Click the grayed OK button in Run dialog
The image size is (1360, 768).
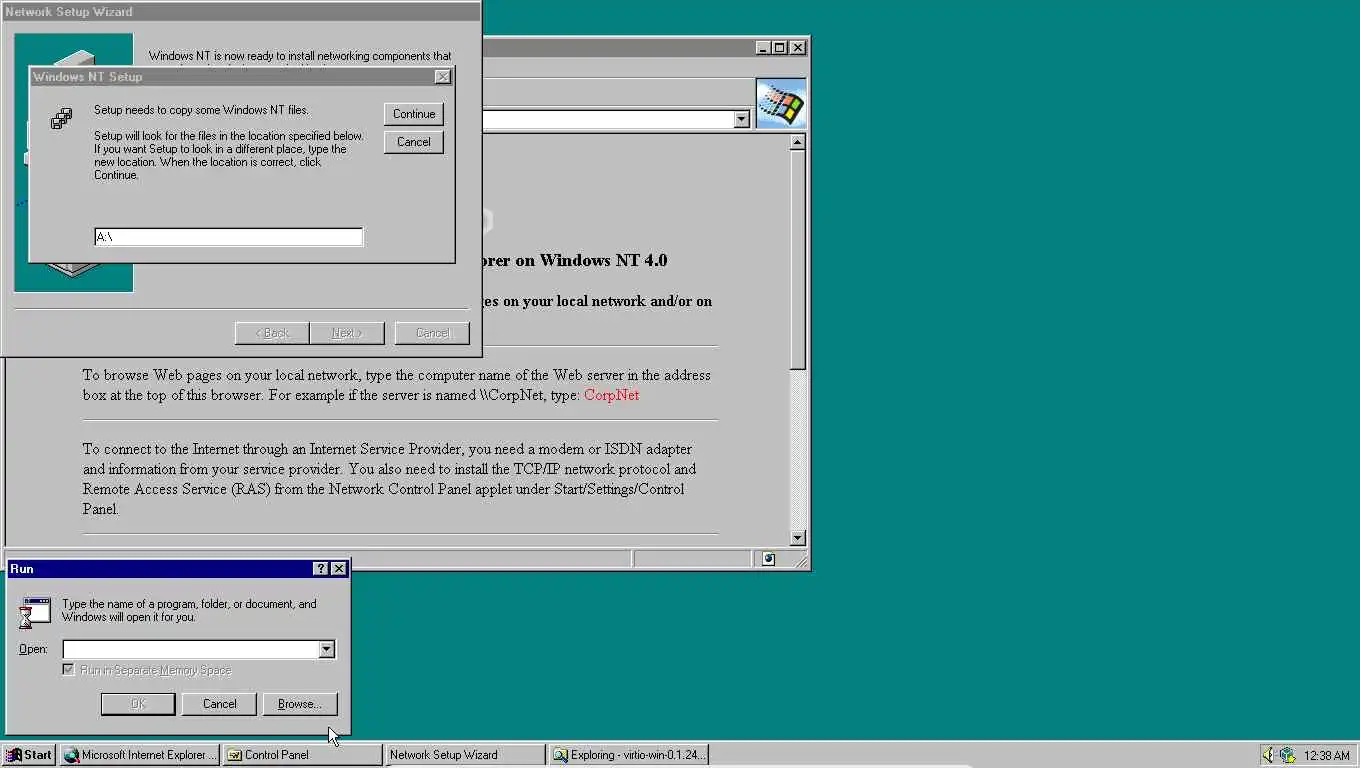138,704
